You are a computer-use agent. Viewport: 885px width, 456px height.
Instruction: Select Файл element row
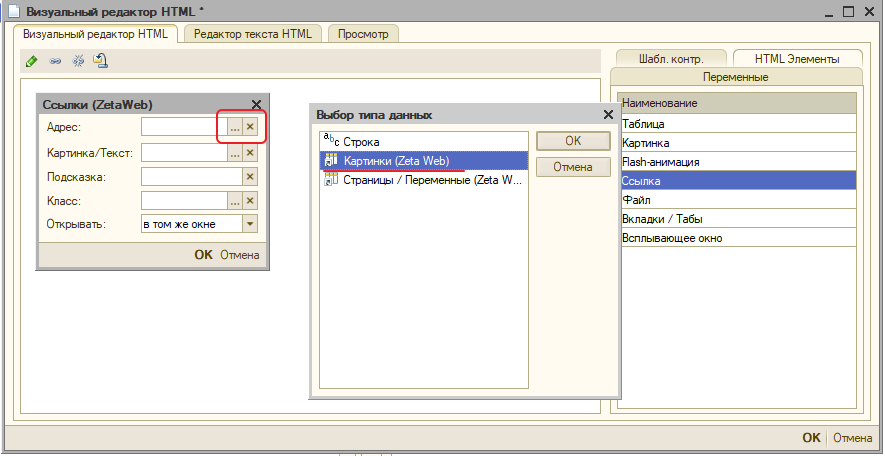click(x=737, y=200)
